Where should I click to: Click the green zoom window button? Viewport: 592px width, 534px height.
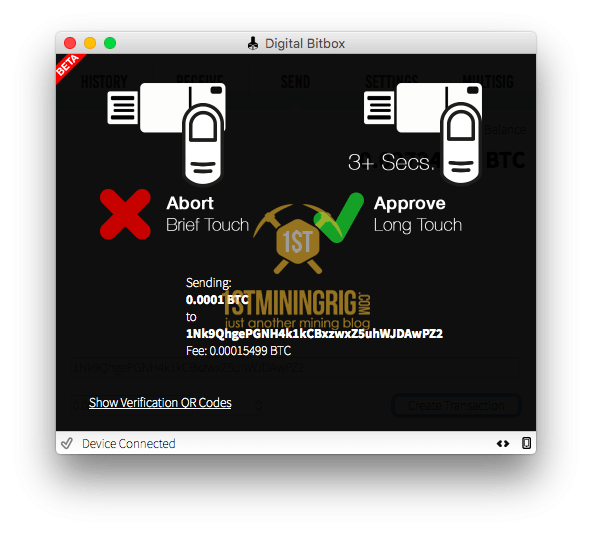click(110, 43)
